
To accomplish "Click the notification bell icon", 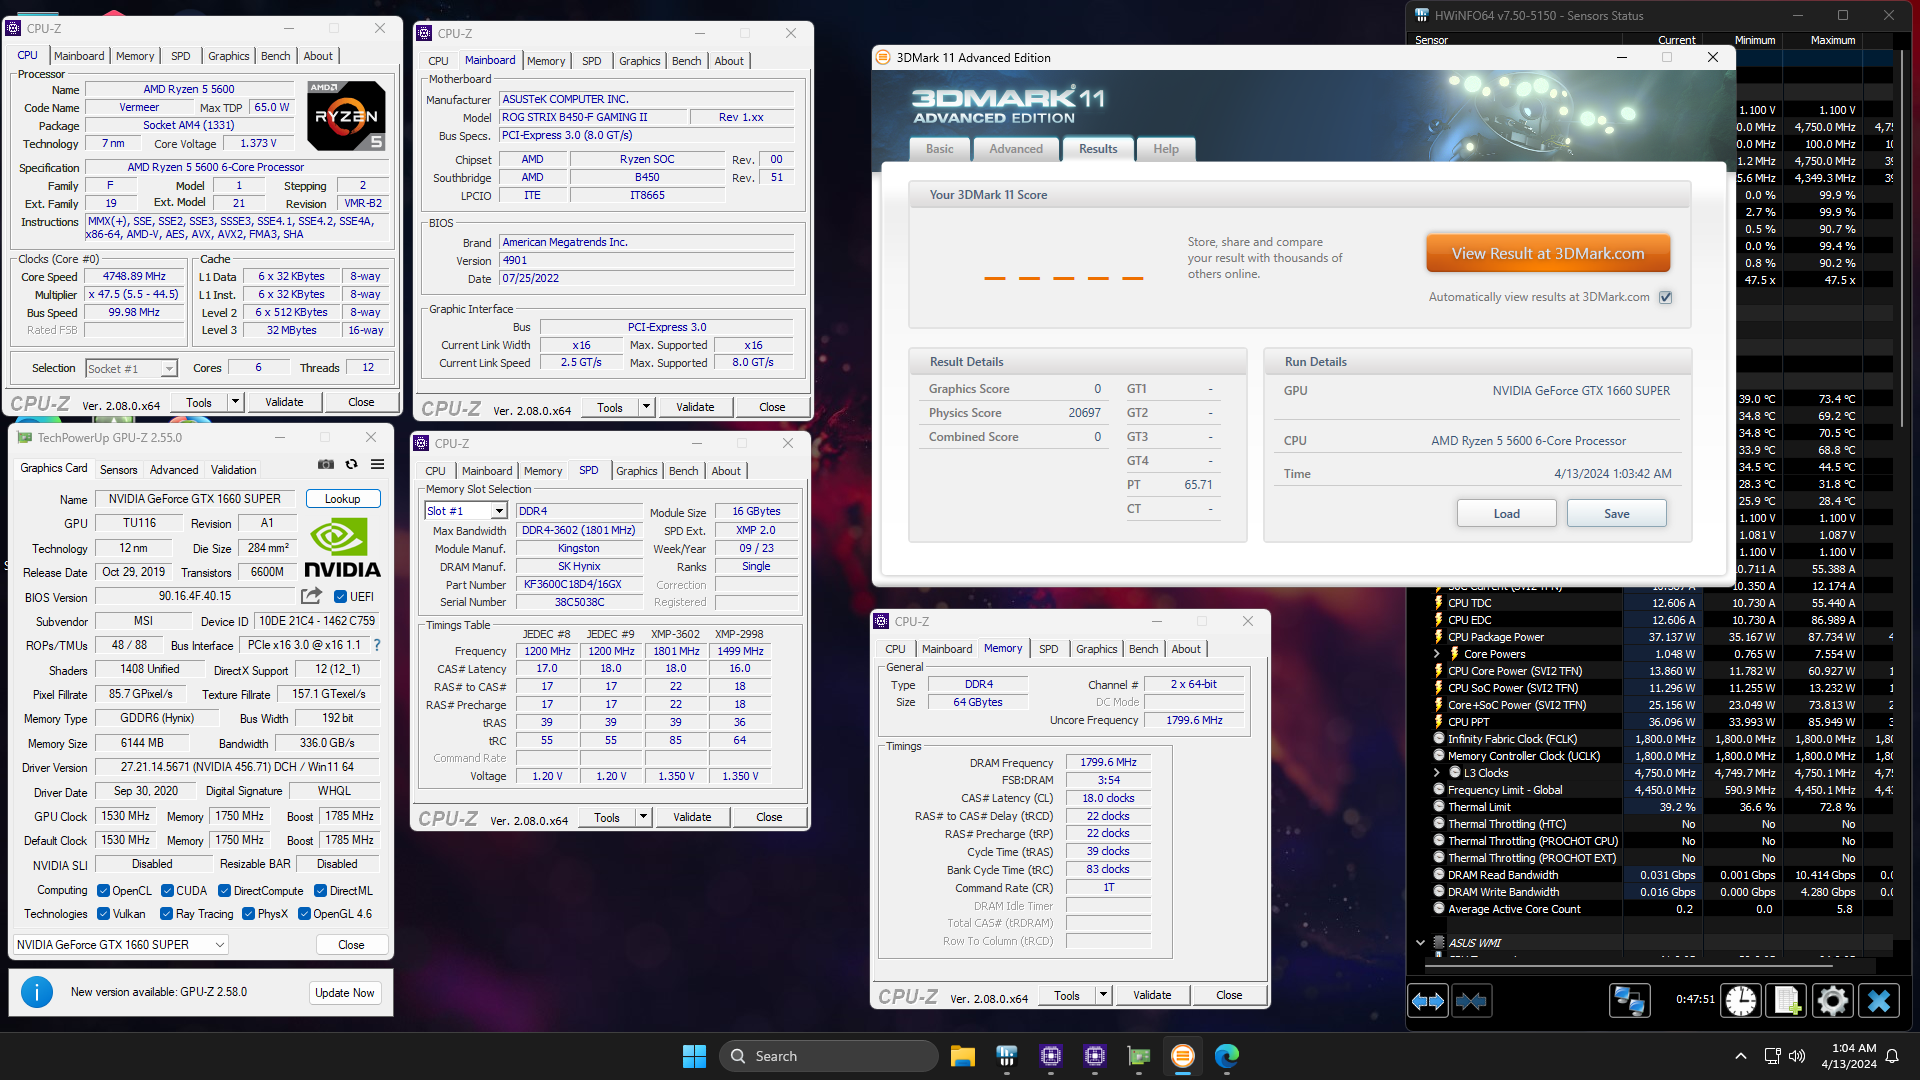I will tap(1892, 1056).
